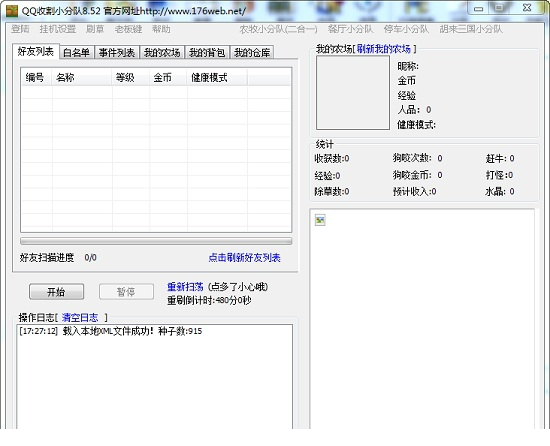Click 重刷倒计时:480分0秒 text

coord(209,300)
